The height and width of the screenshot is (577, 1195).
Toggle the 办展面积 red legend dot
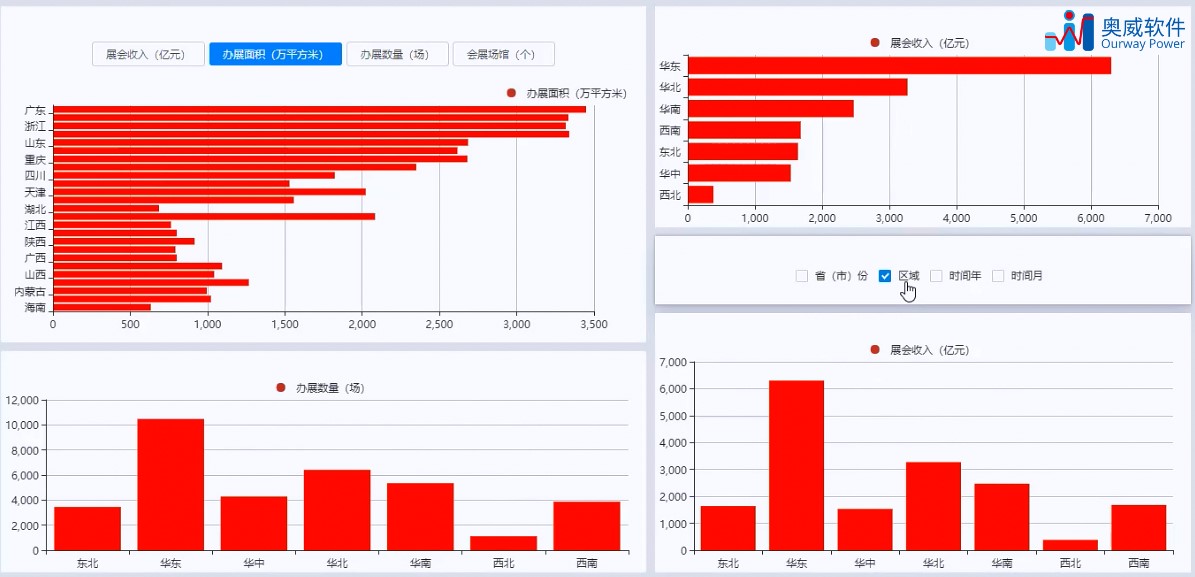511,93
